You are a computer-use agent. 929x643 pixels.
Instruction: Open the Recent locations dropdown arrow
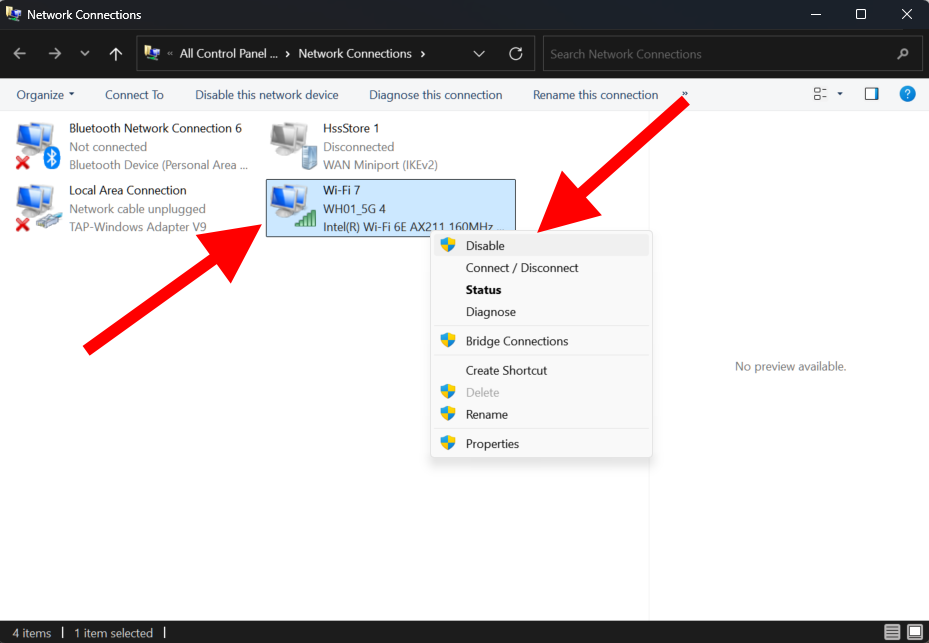[85, 54]
